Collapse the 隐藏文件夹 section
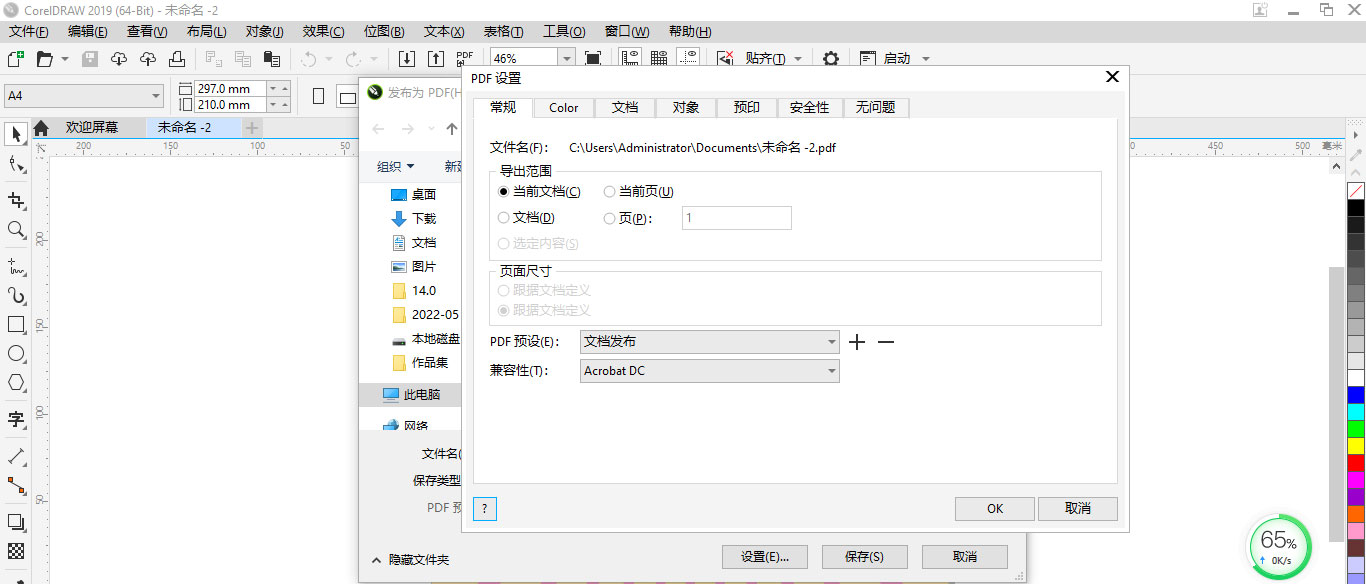1366x584 pixels. coord(421,561)
